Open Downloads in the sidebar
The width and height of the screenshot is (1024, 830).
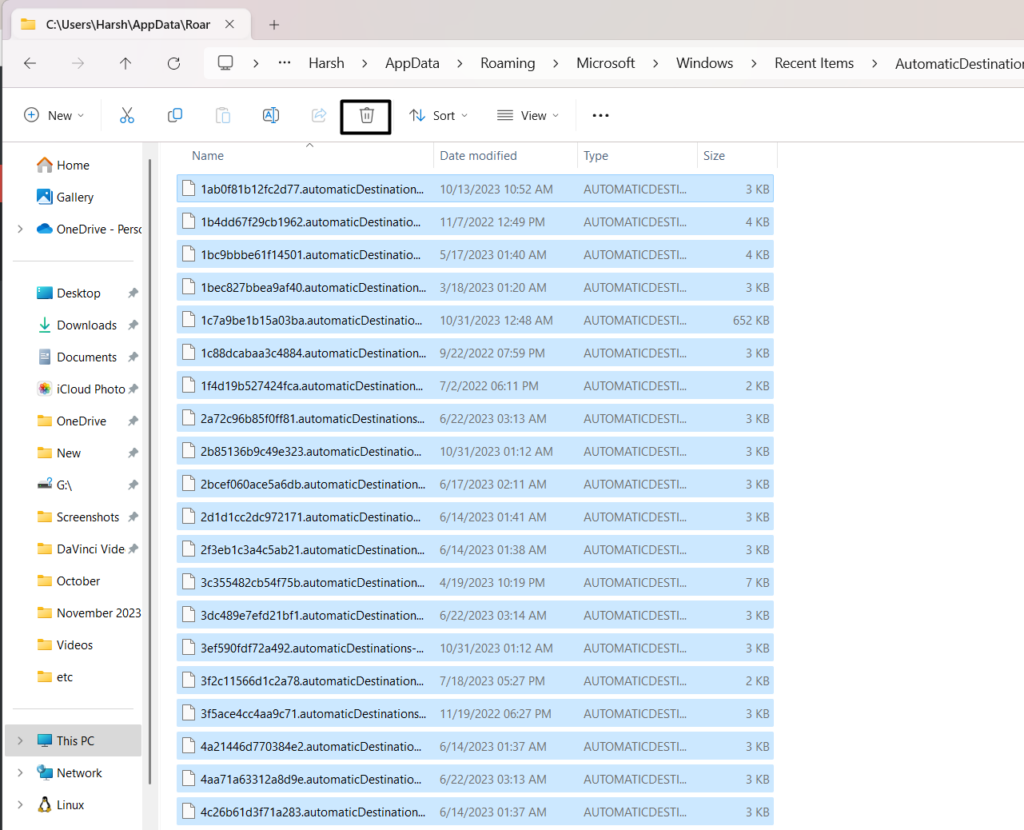(x=86, y=325)
